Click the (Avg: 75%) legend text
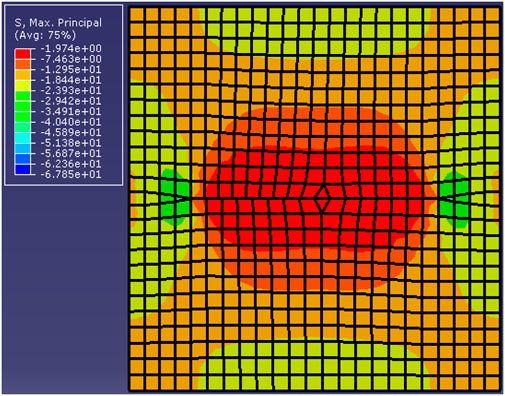The width and height of the screenshot is (505, 396). point(45,35)
